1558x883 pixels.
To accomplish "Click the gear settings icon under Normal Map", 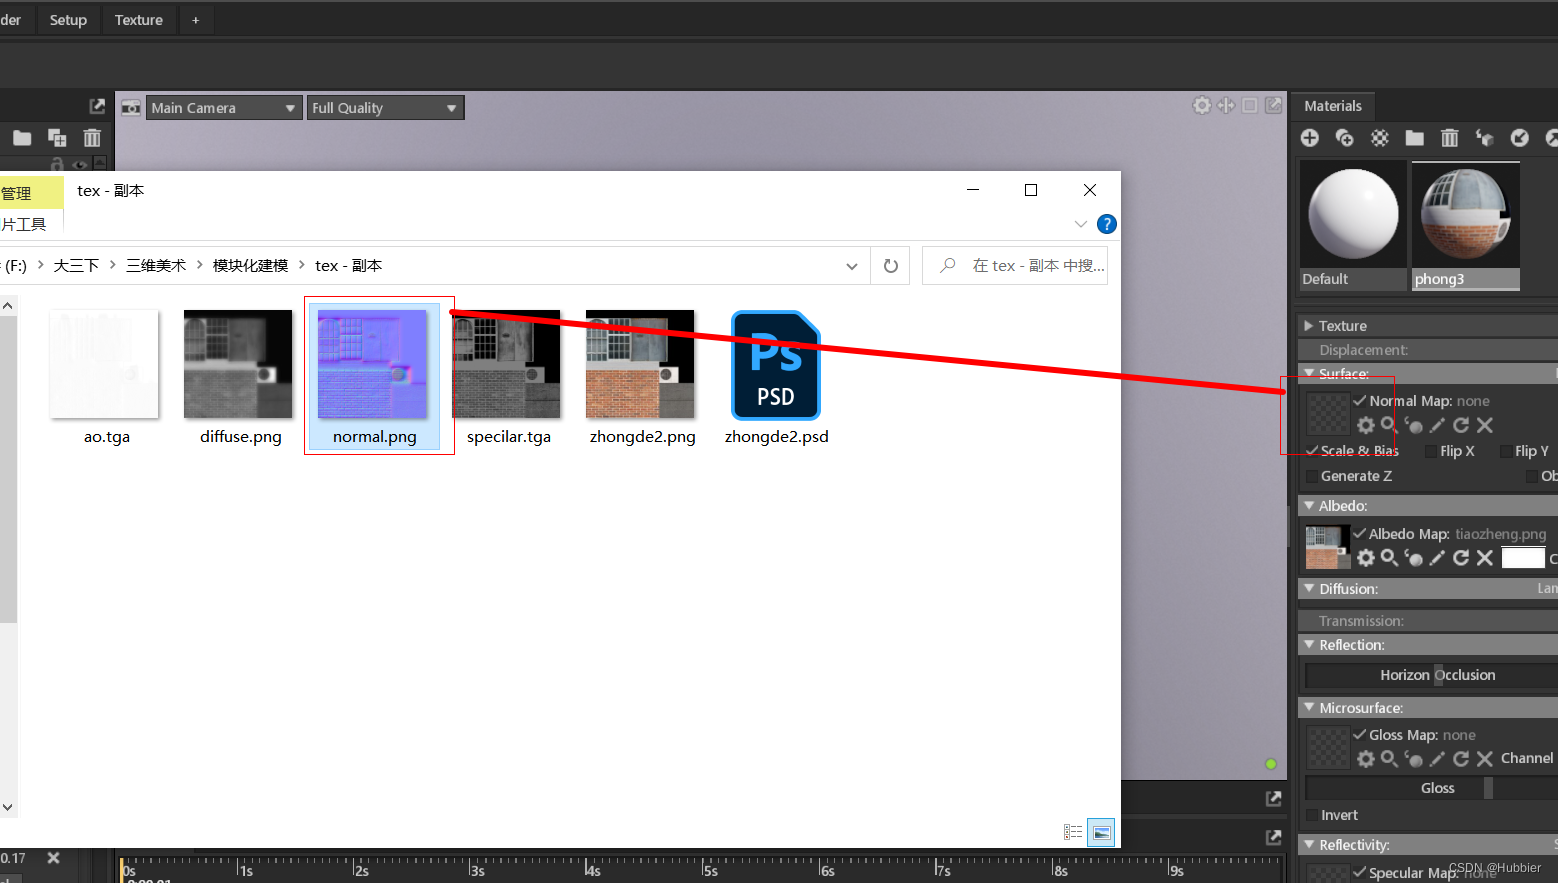I will pyautogui.click(x=1365, y=425).
